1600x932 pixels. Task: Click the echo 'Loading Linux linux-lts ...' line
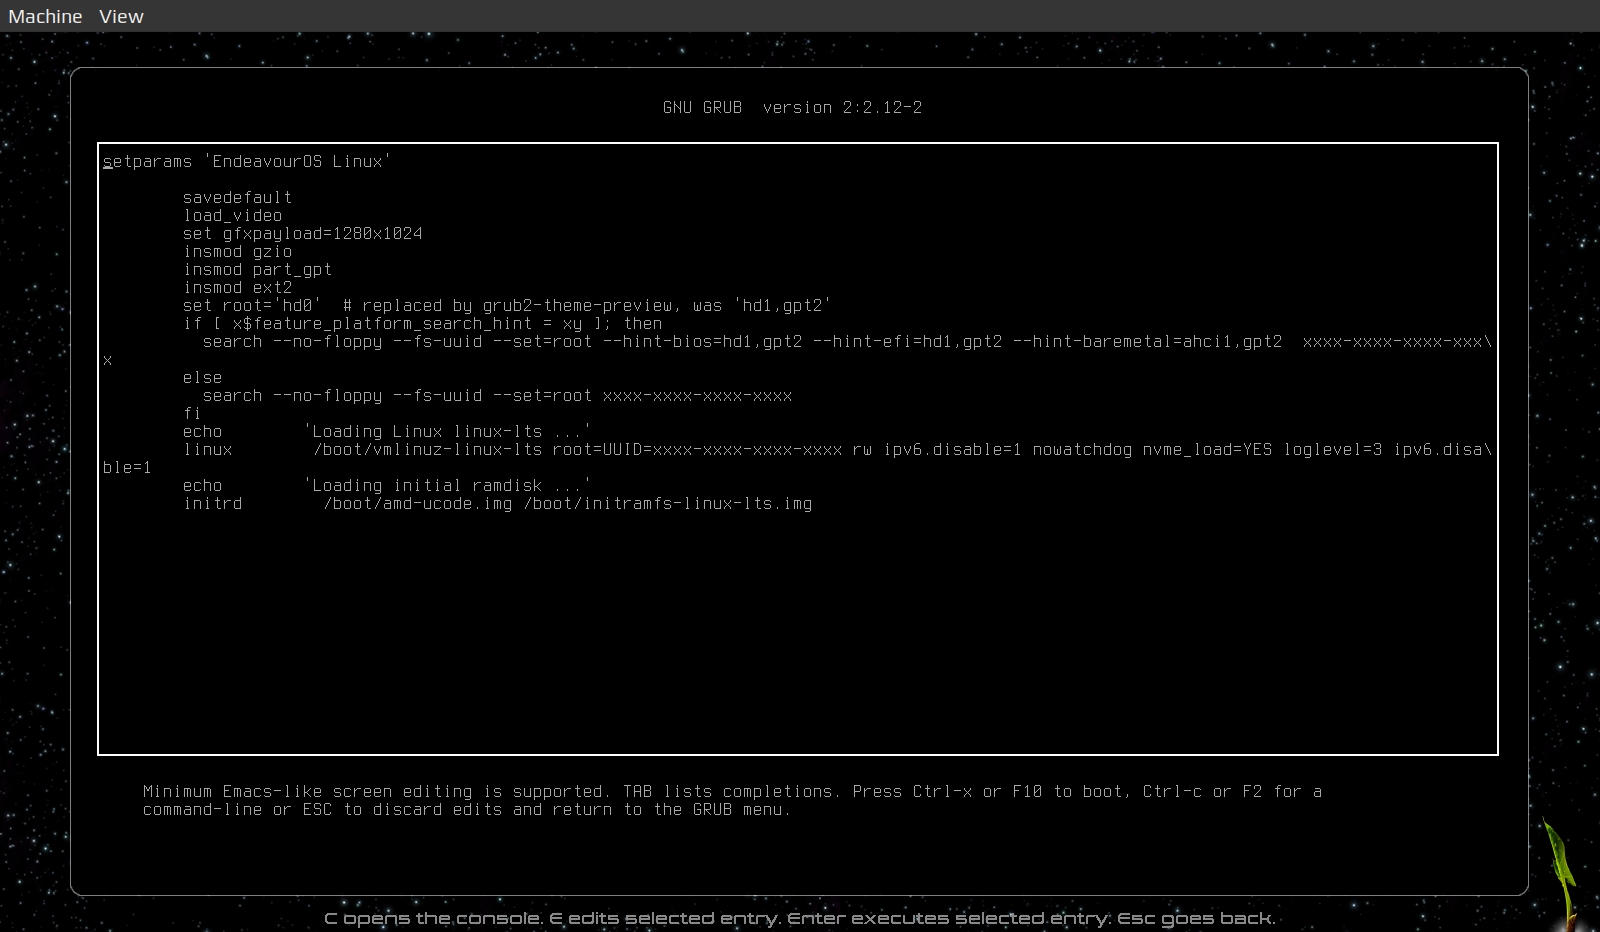[x=387, y=431]
